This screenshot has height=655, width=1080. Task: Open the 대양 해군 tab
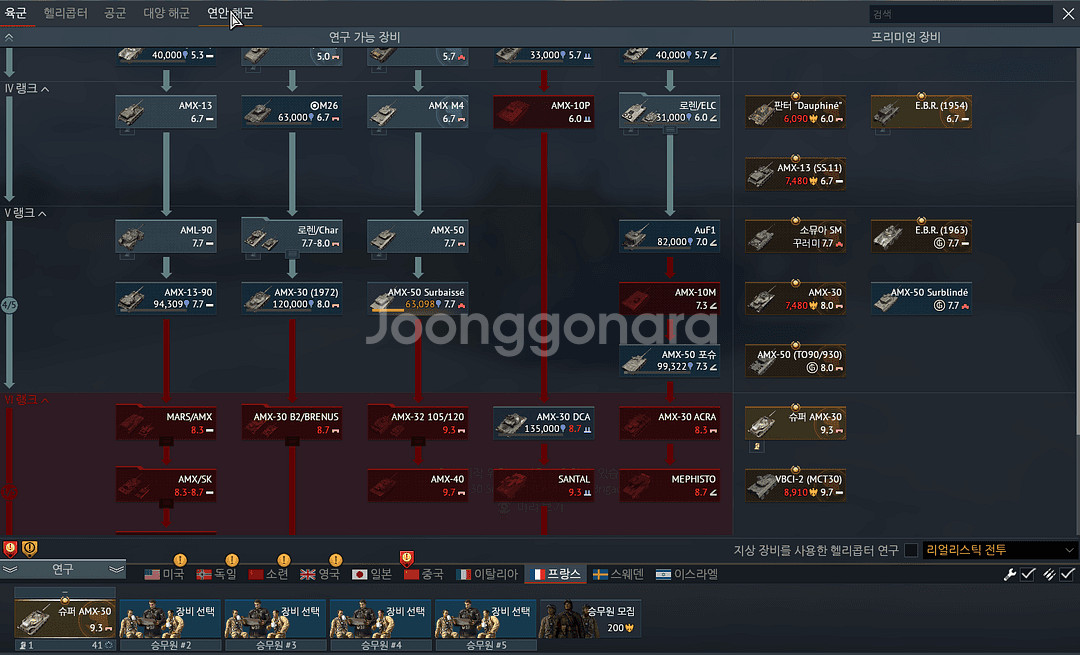pos(166,13)
